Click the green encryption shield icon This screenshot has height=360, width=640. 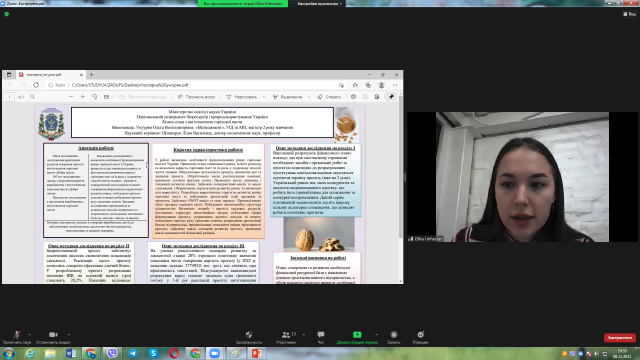[x=7, y=14]
